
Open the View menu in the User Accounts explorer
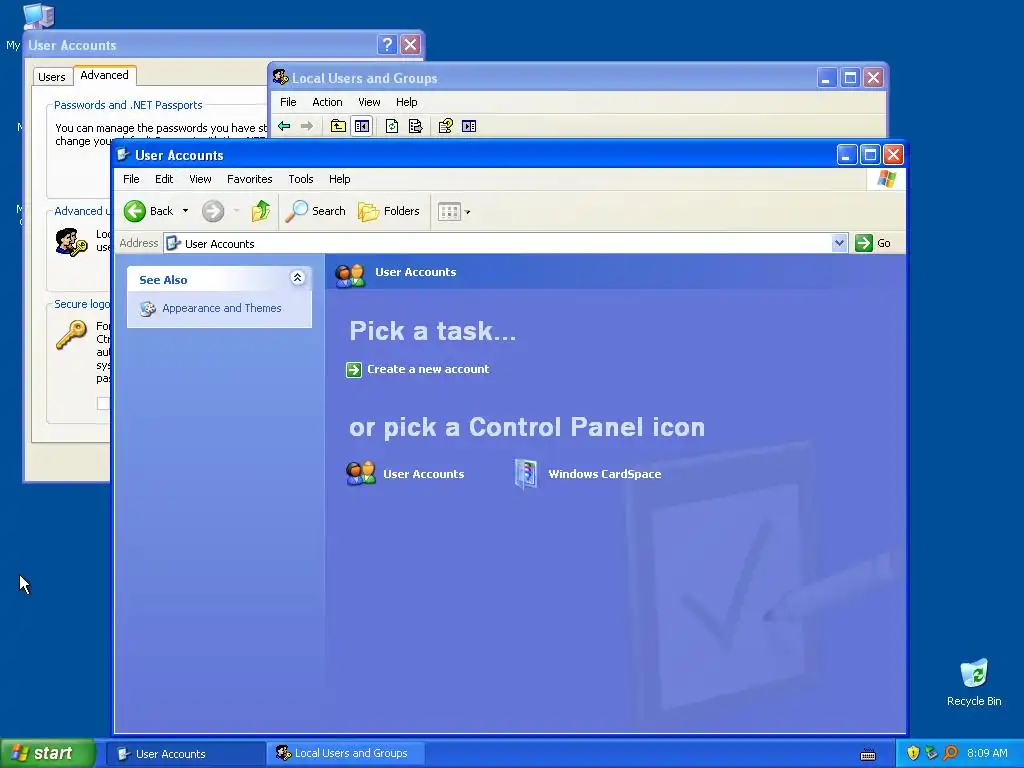click(200, 179)
